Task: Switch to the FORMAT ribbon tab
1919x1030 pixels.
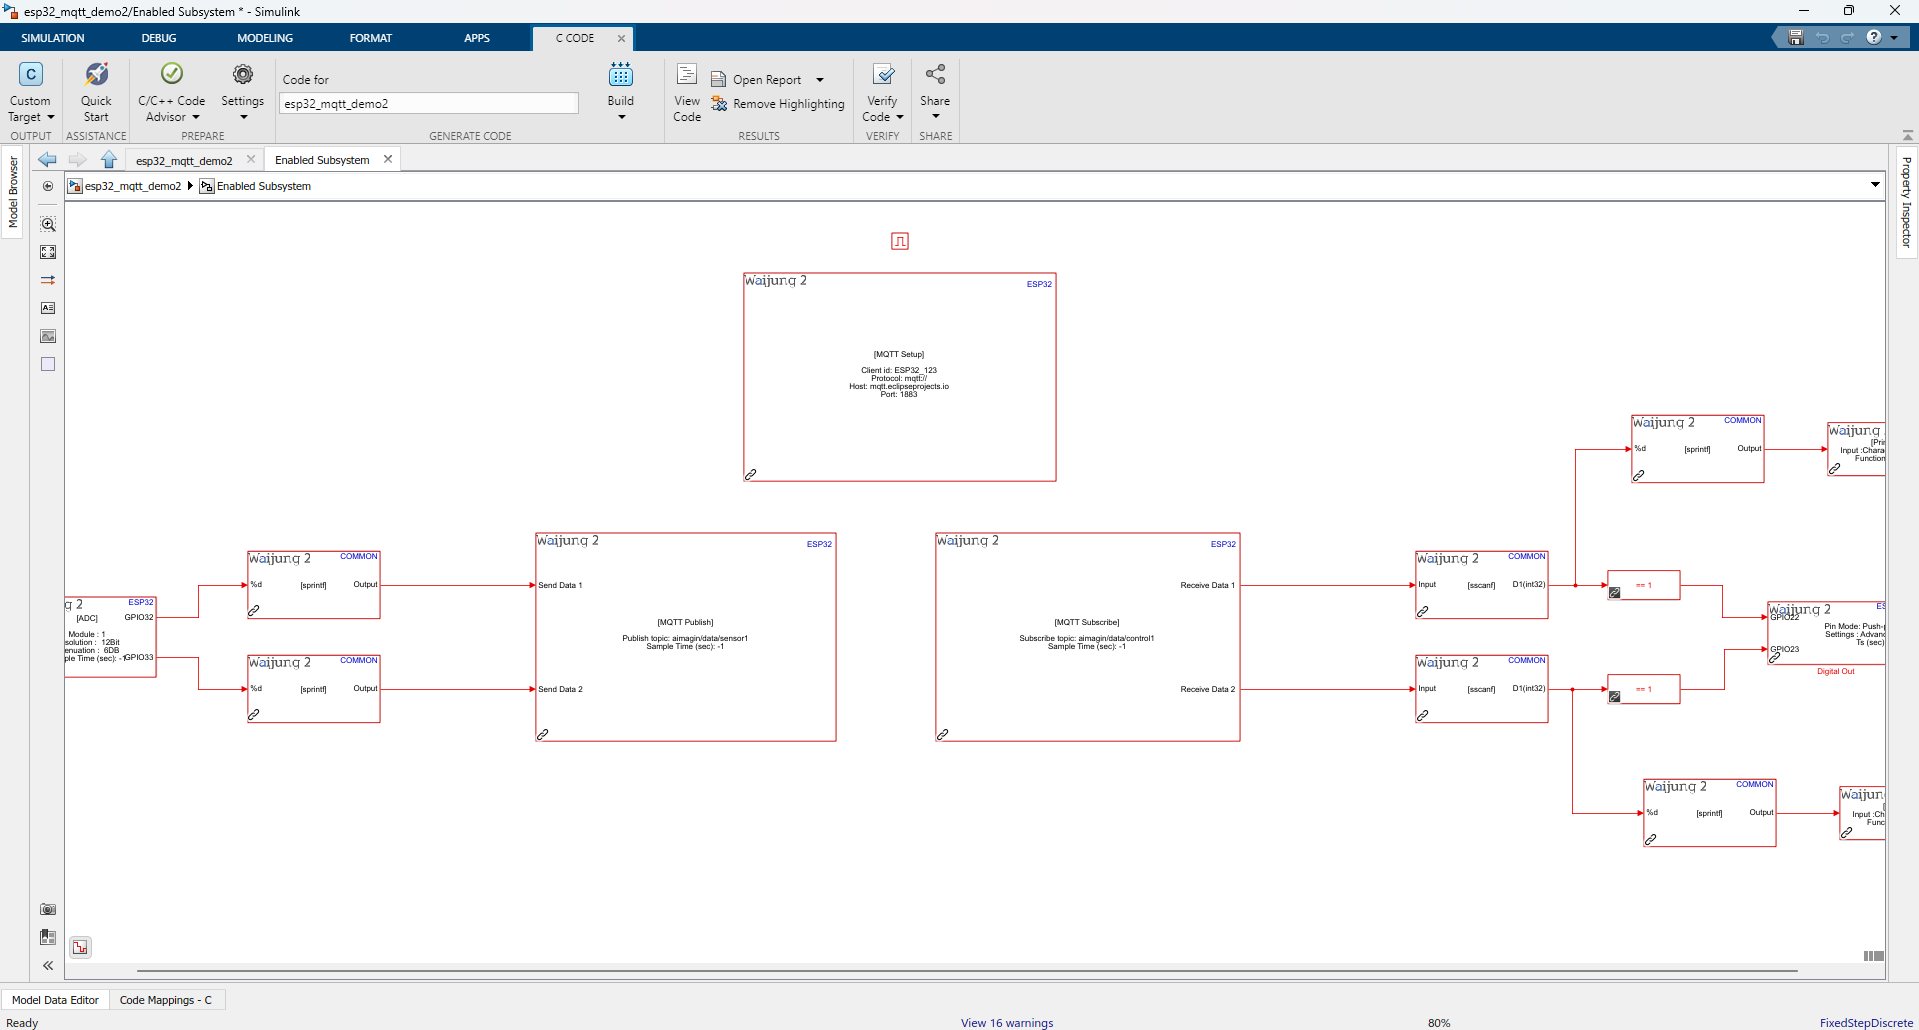Action: [371, 38]
